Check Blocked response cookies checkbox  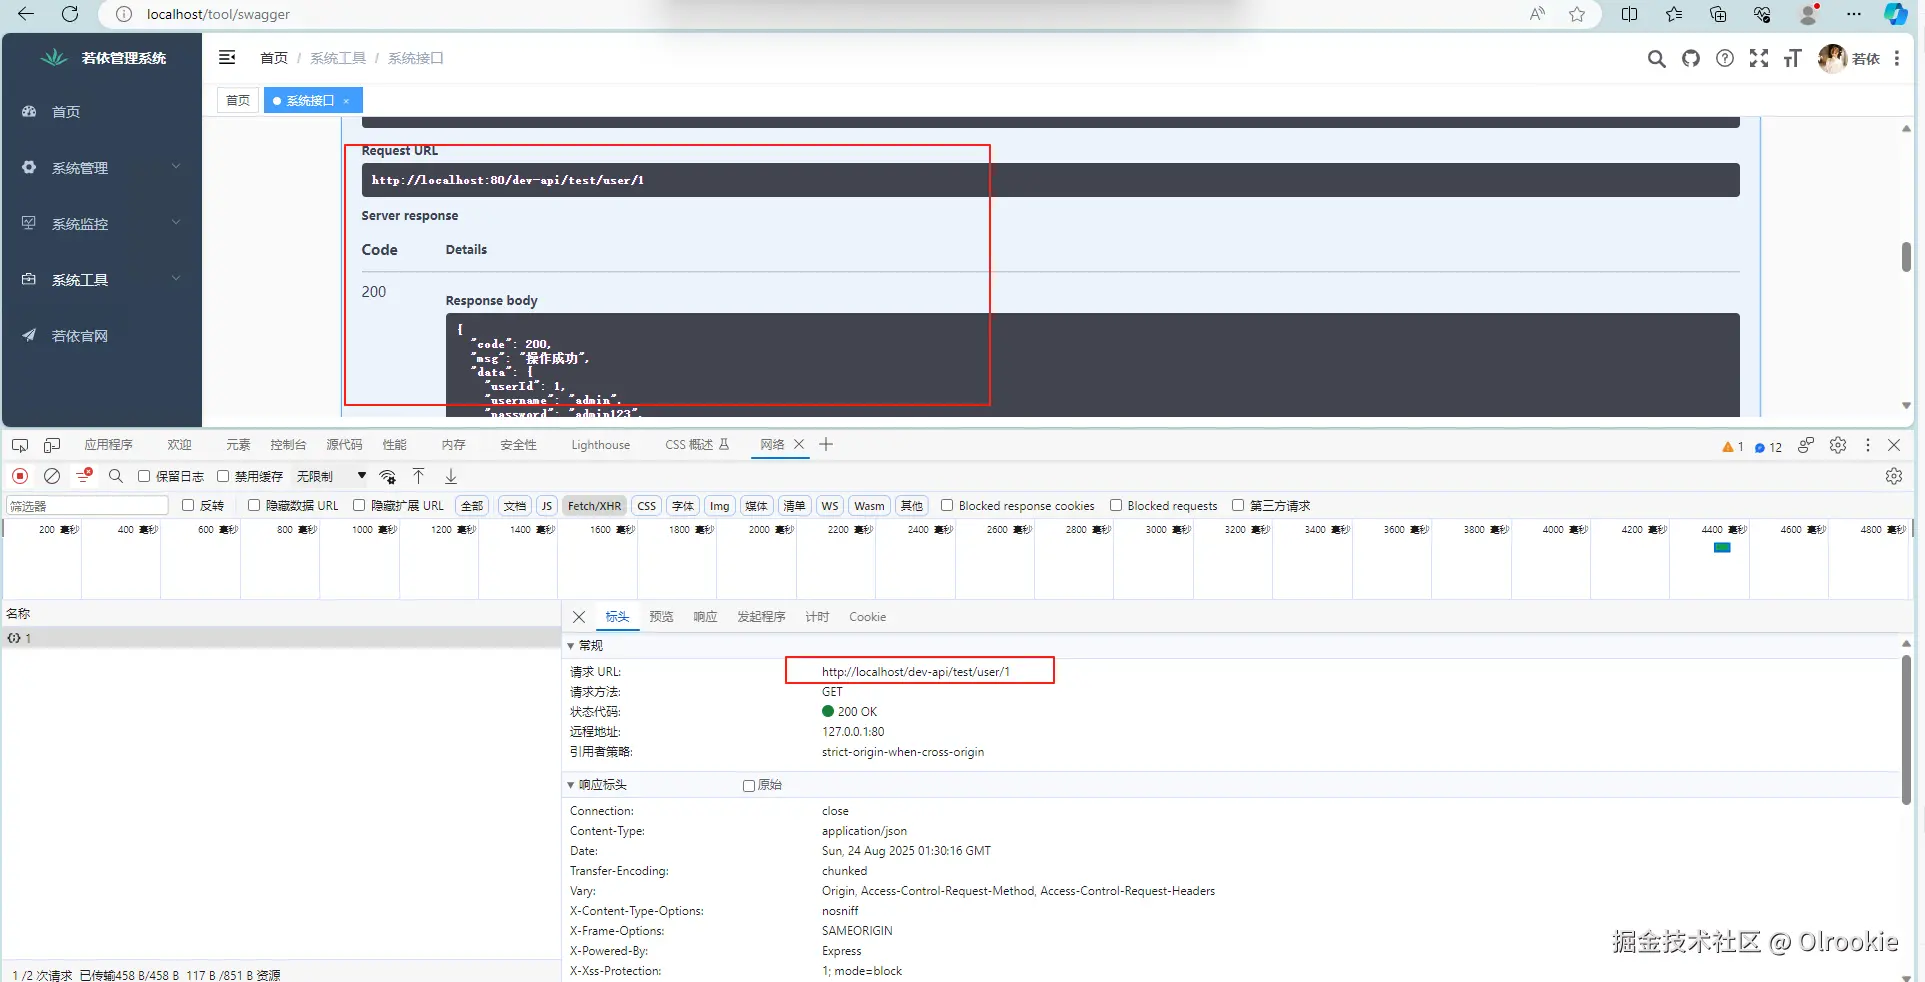pos(947,505)
